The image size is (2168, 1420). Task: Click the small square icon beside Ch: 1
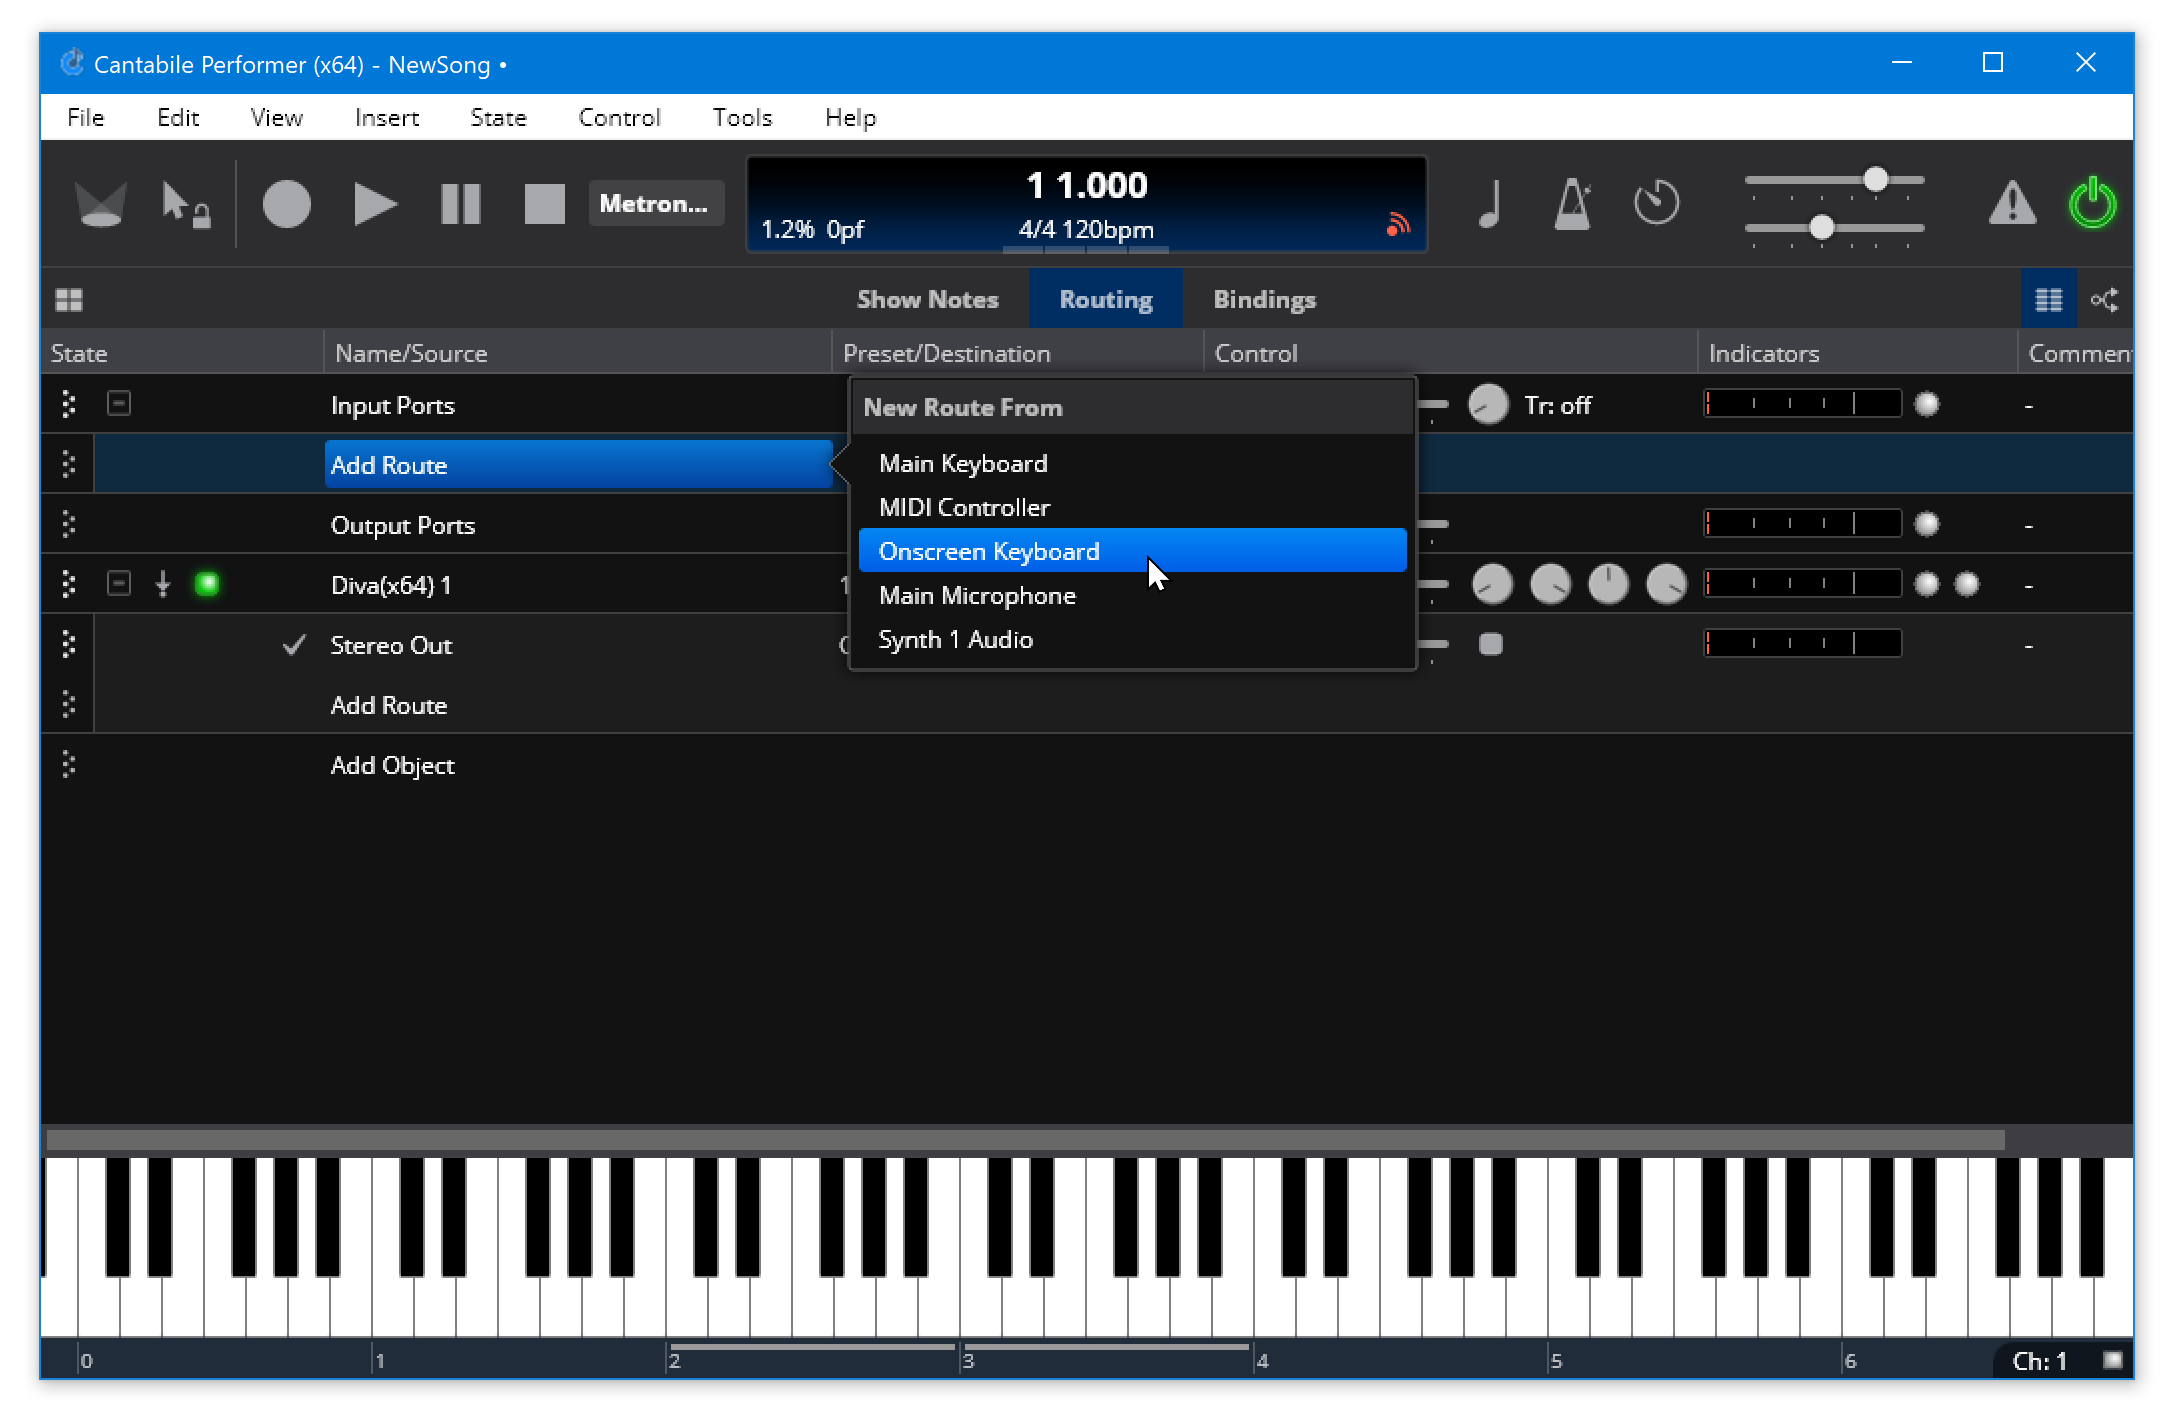pos(2112,1360)
